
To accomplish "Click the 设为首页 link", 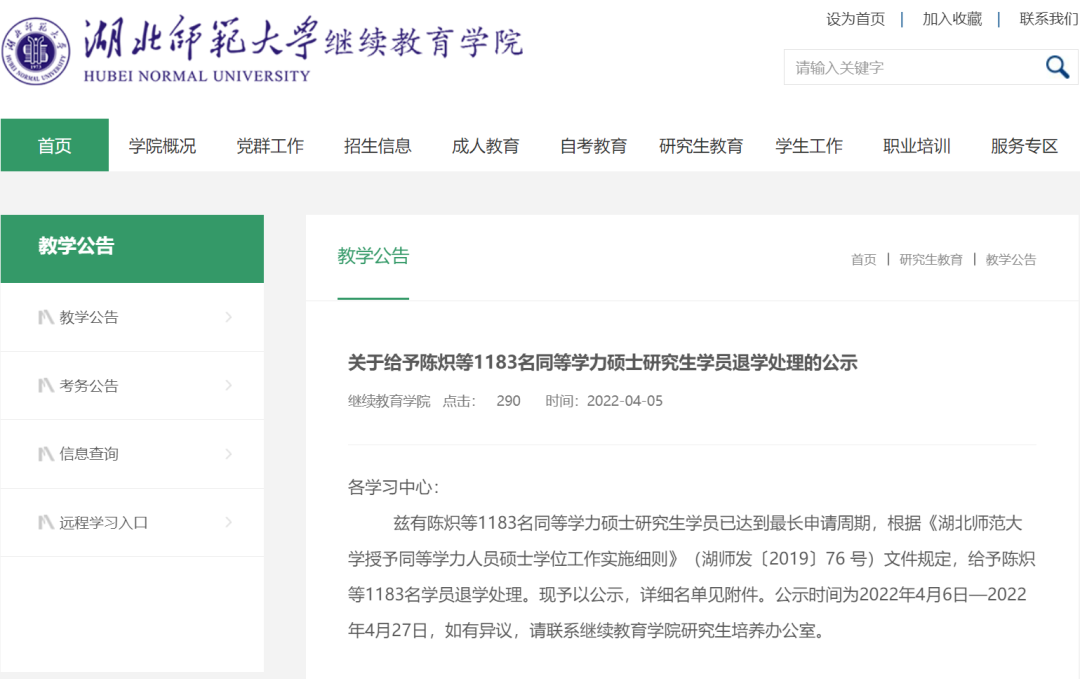I will point(855,19).
